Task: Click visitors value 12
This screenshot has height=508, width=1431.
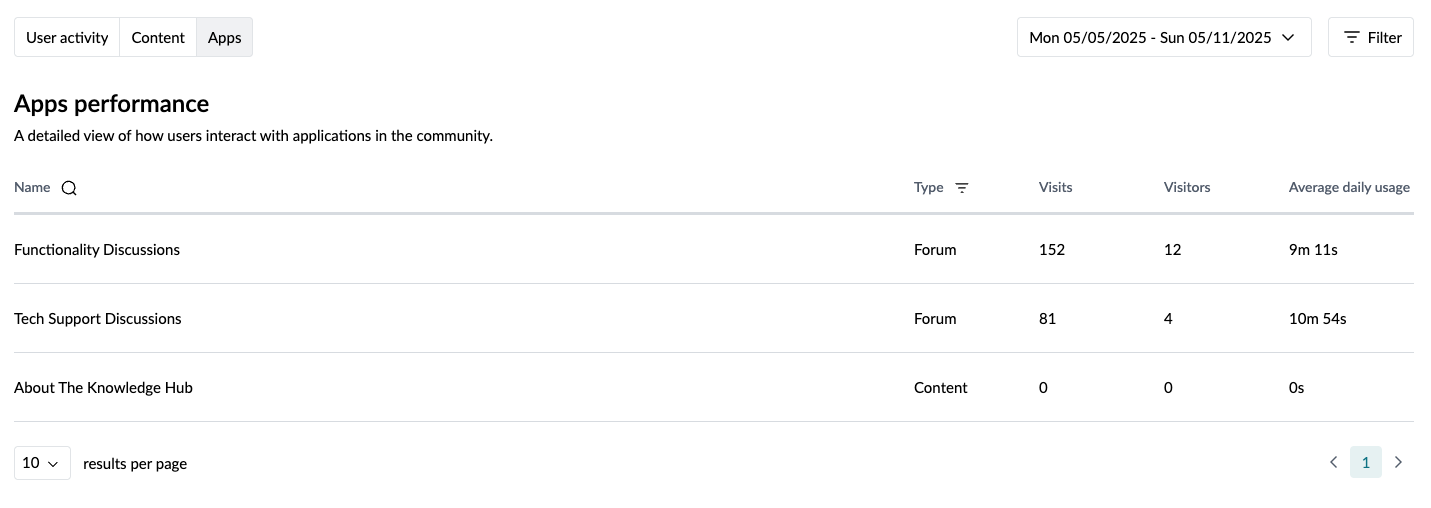Action: pyautogui.click(x=1172, y=249)
